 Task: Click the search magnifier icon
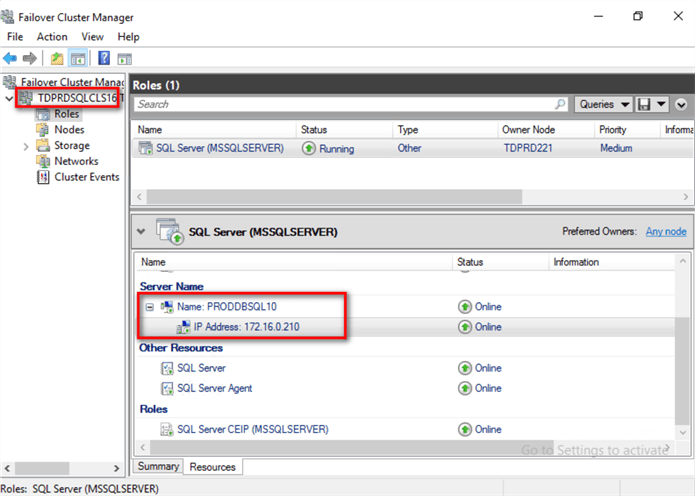pos(561,104)
